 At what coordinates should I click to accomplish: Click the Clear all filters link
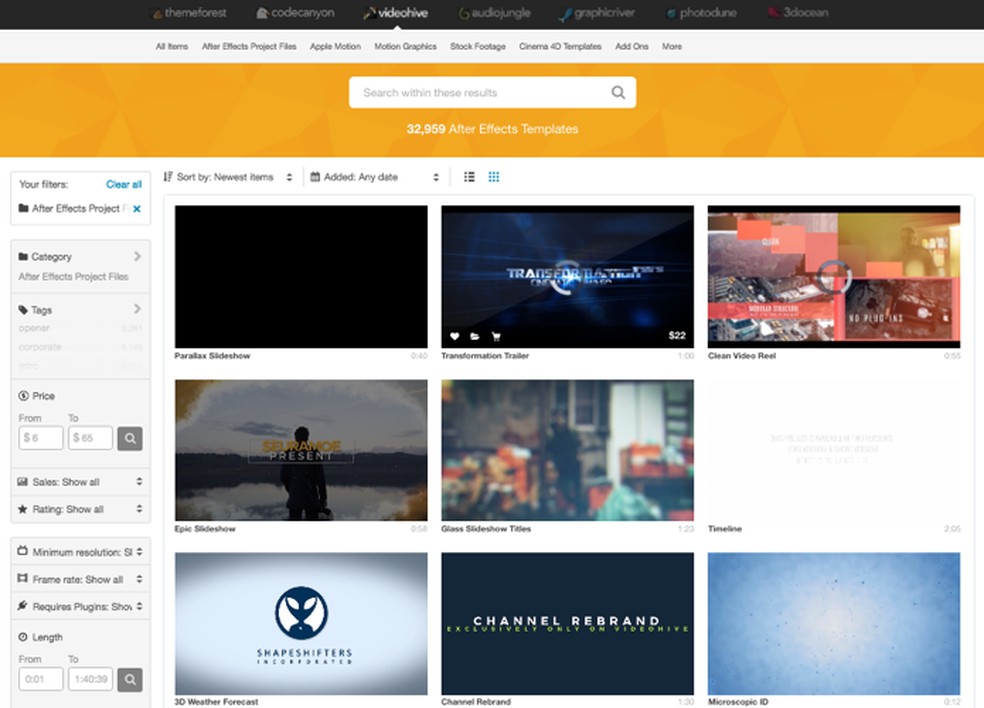124,184
